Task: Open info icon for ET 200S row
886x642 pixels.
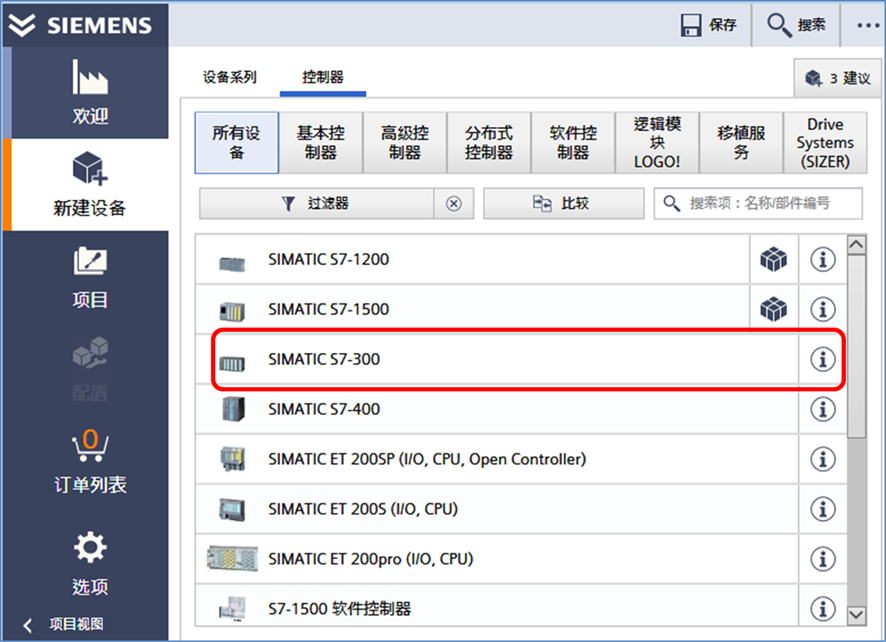Action: tap(823, 509)
